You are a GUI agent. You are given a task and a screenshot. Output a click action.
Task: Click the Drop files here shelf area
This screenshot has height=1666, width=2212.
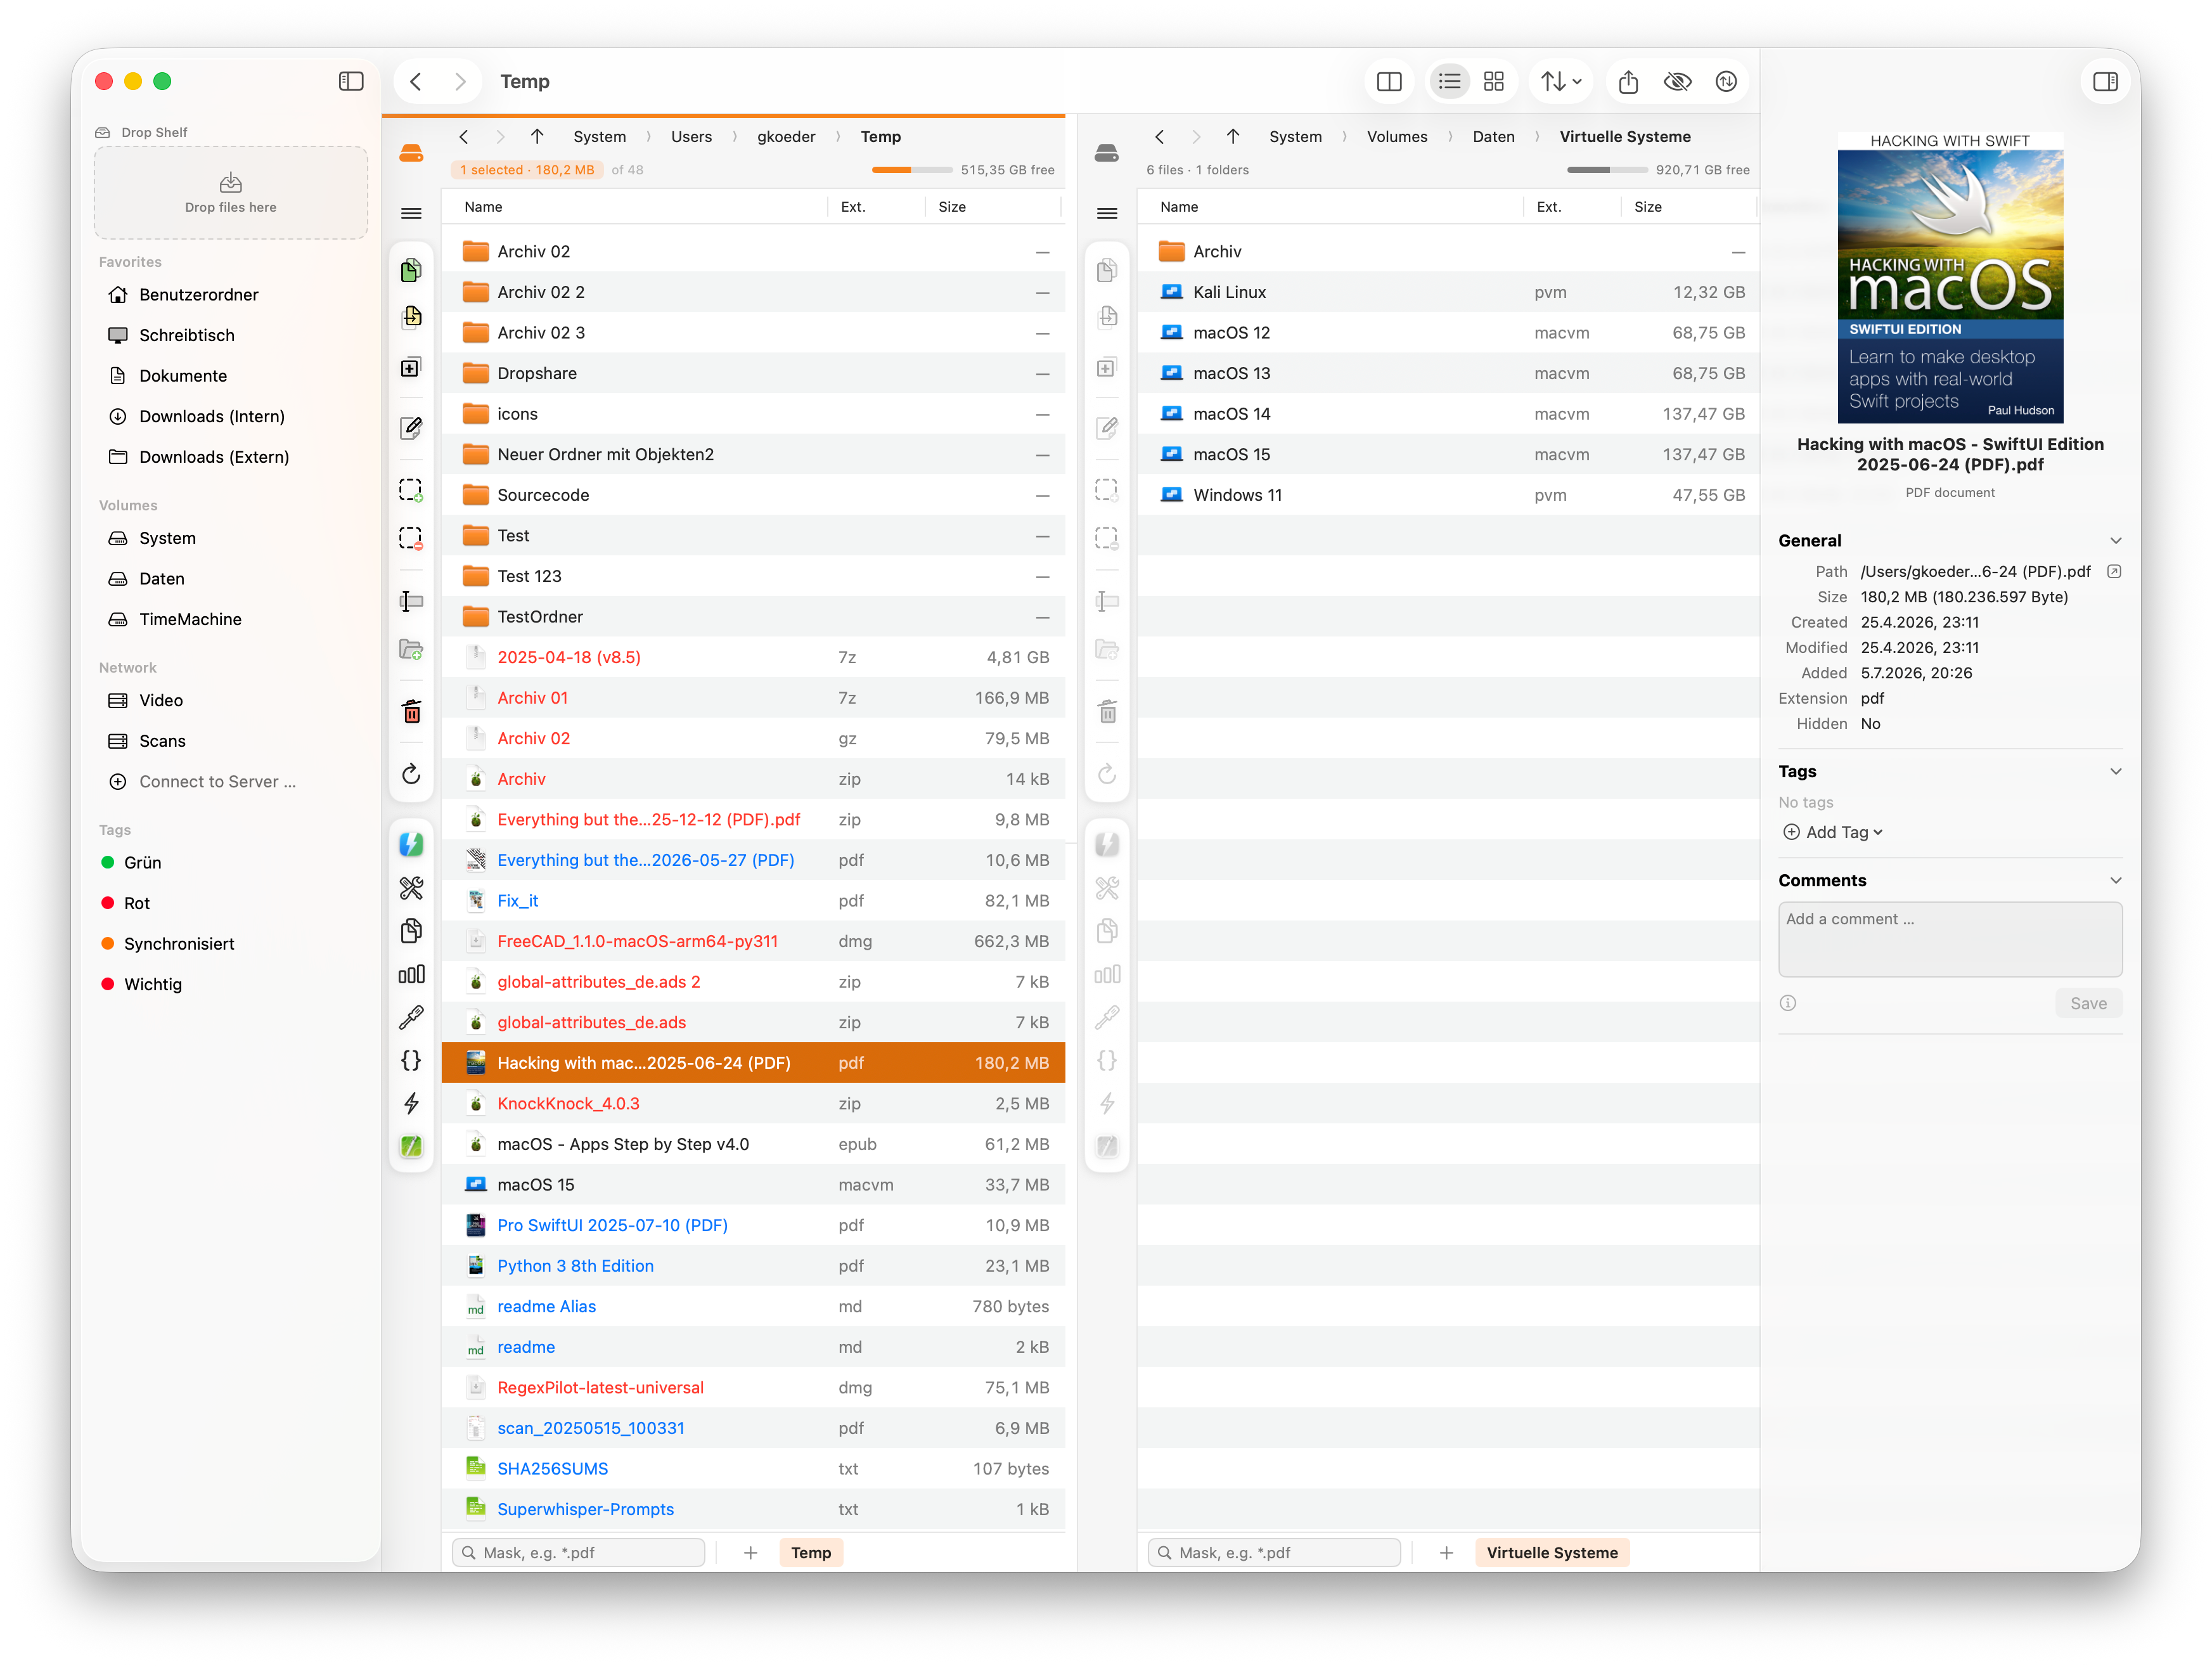click(x=230, y=193)
